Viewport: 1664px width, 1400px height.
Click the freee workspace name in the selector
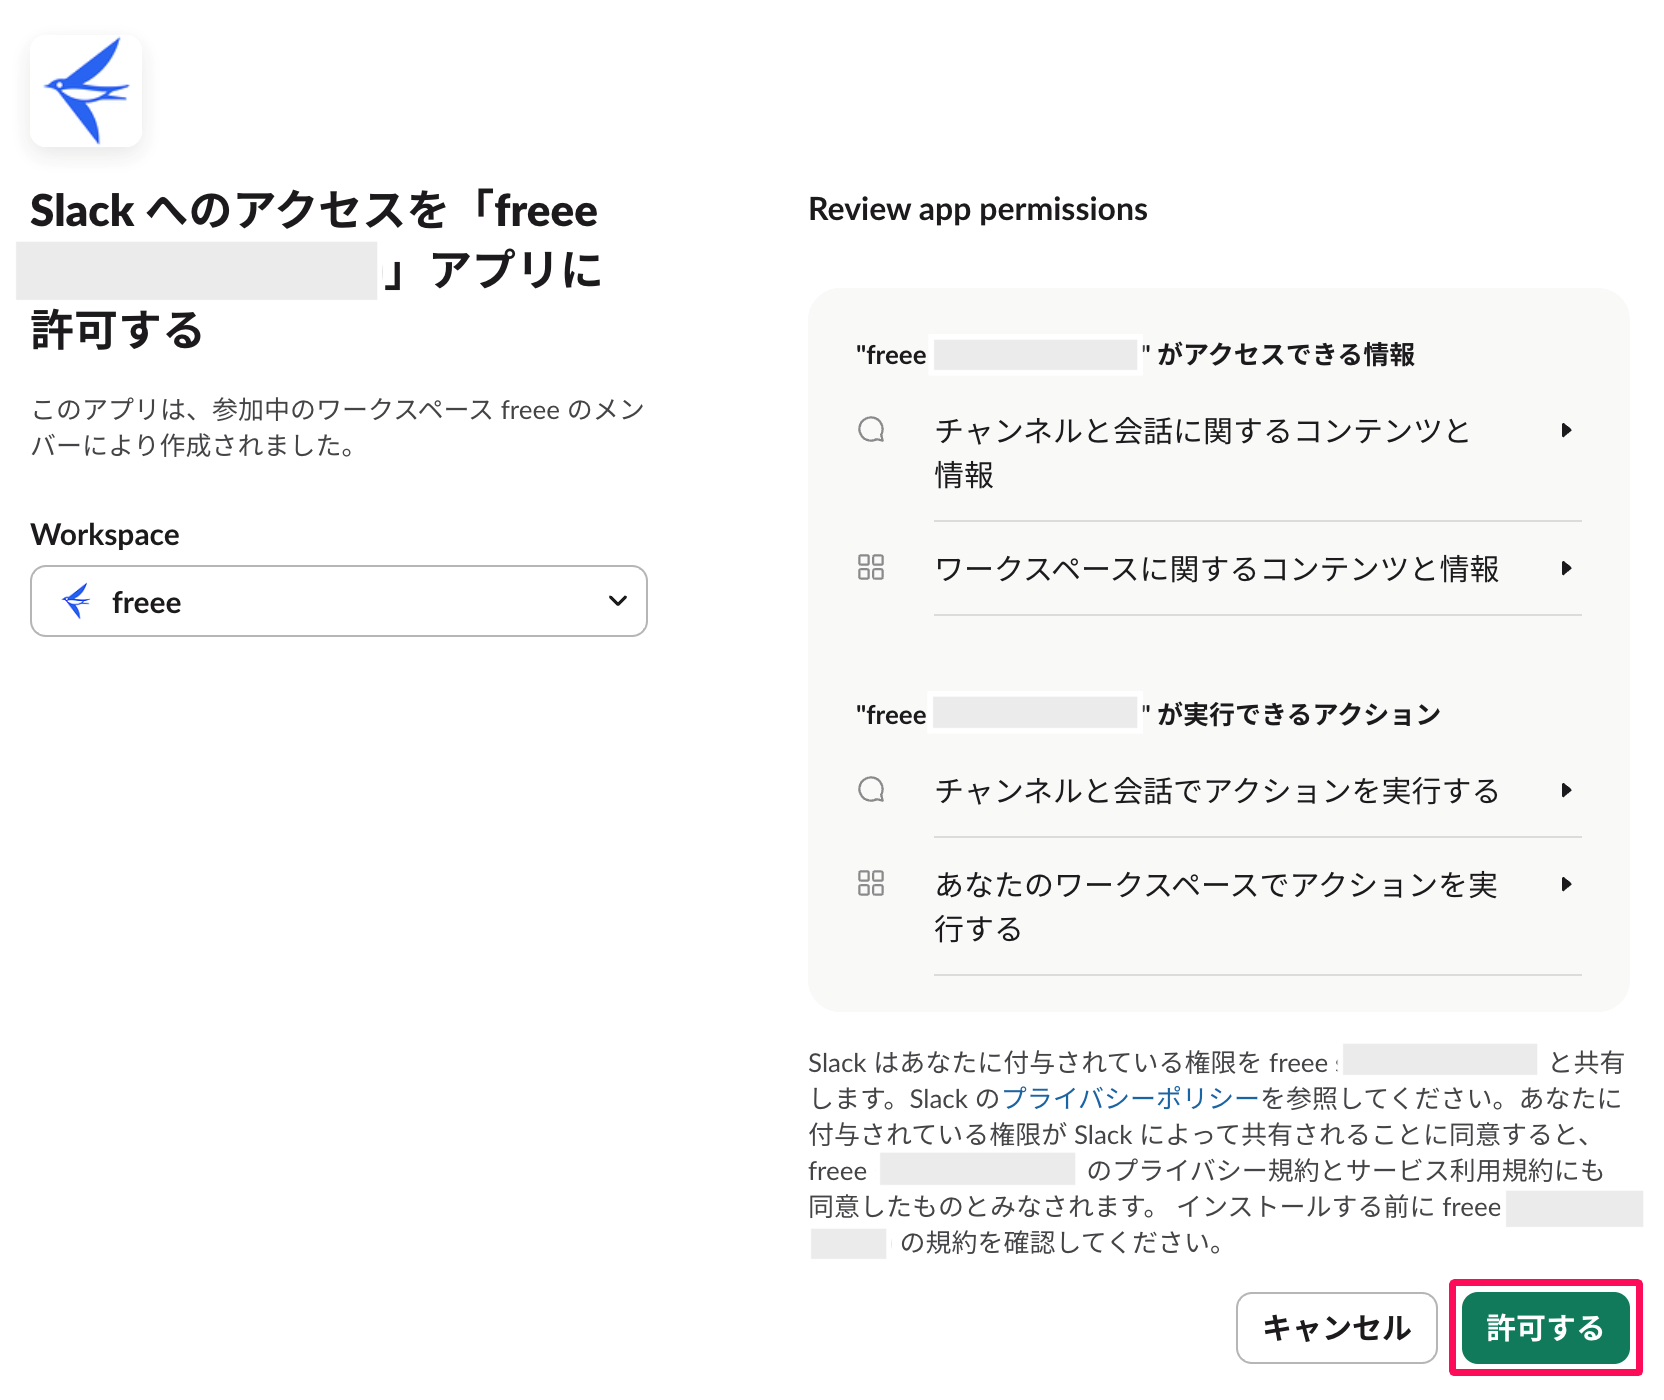point(146,601)
